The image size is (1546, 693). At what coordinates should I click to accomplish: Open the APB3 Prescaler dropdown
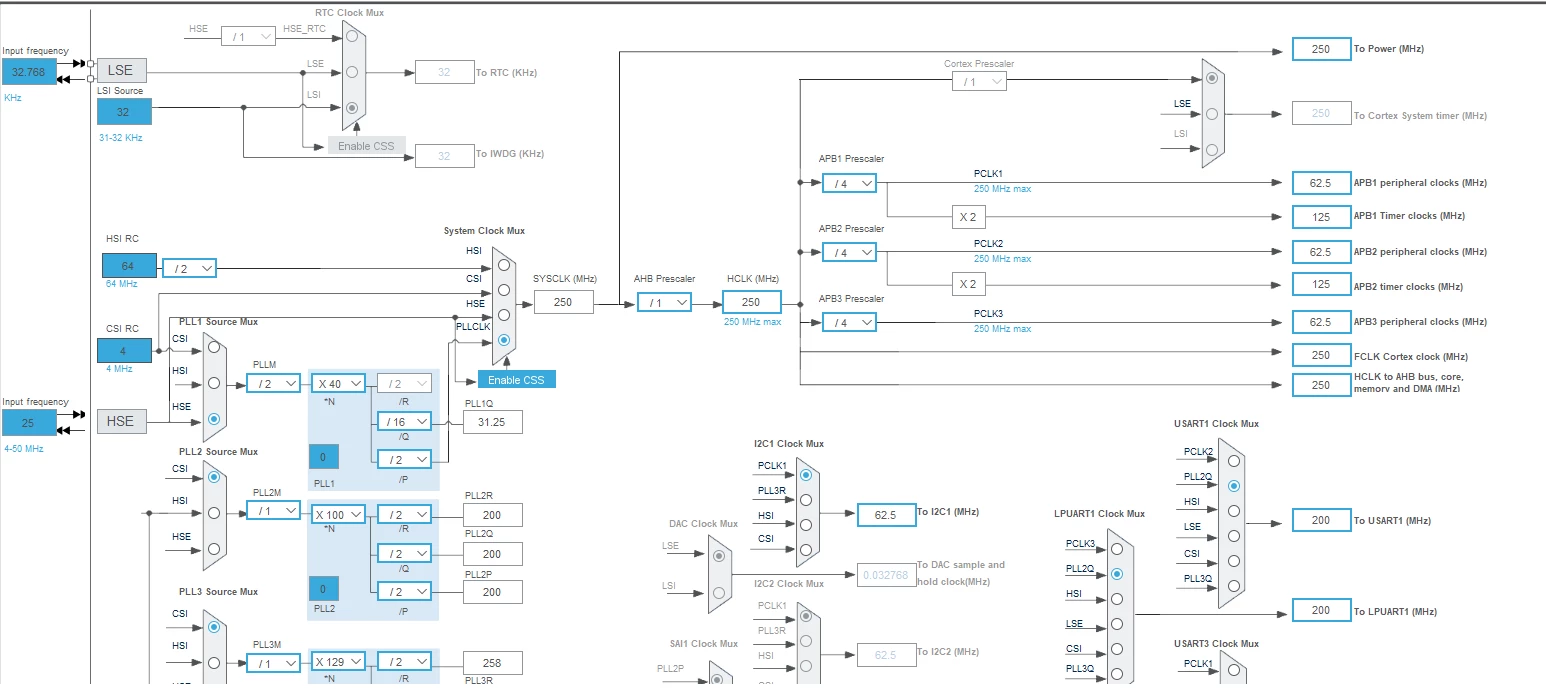tap(849, 322)
